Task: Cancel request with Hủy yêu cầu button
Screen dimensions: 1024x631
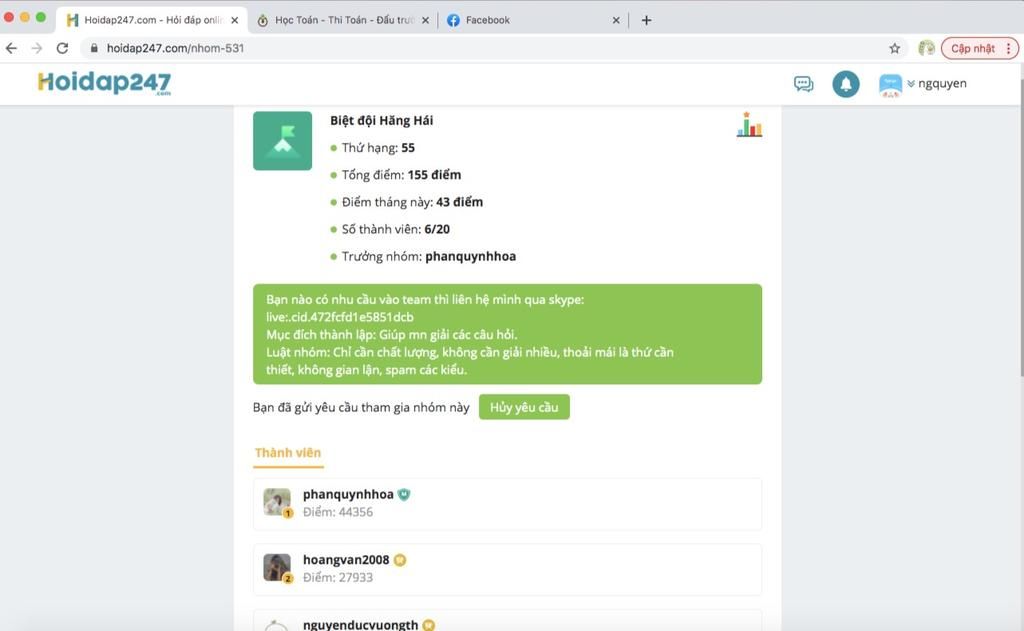Action: tap(524, 407)
